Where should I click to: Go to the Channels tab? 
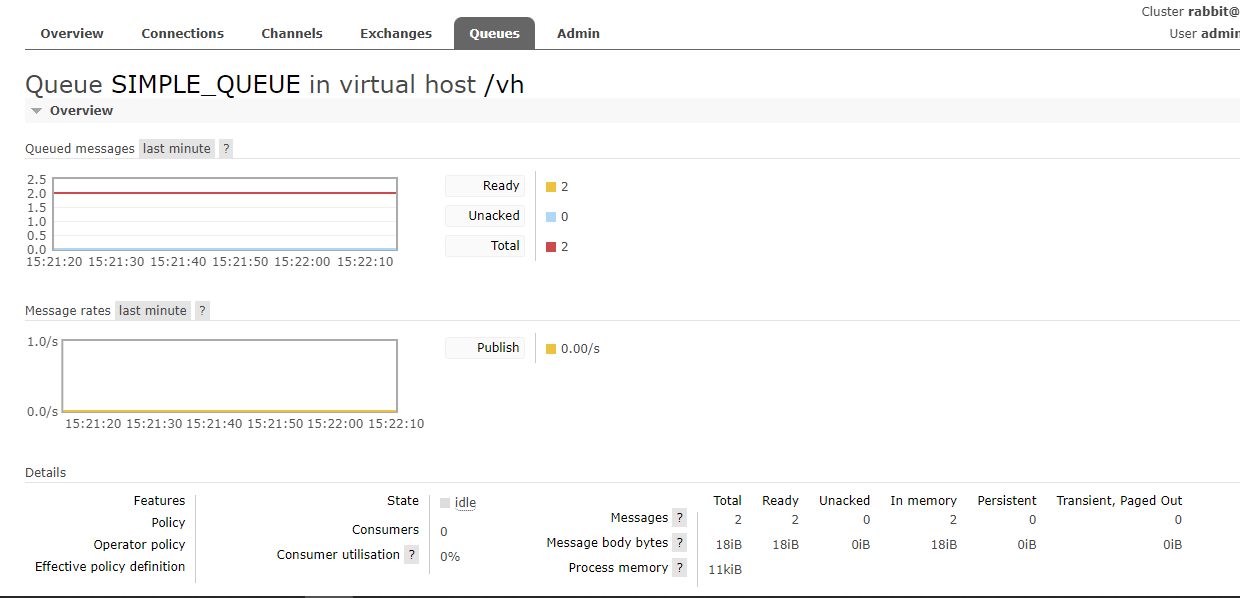(292, 33)
